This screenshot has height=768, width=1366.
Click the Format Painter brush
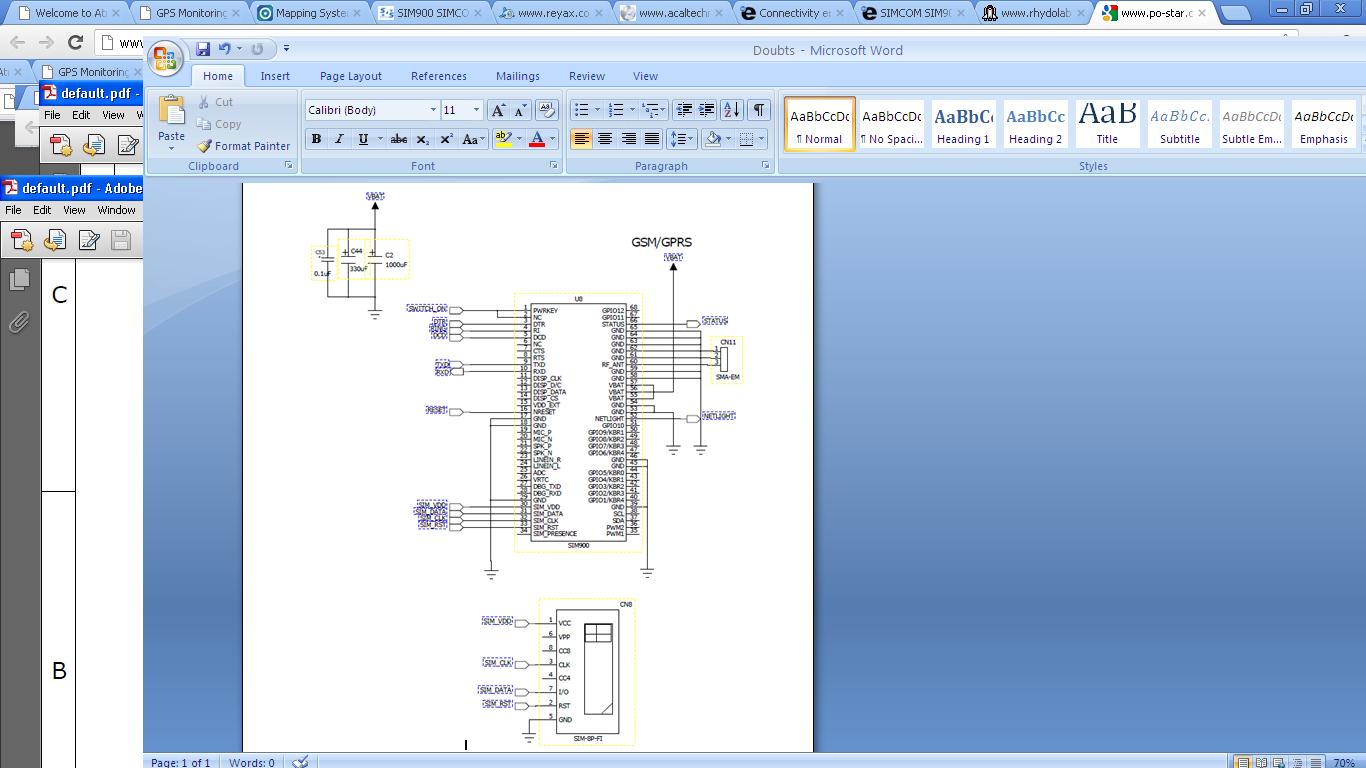pyautogui.click(x=243, y=146)
